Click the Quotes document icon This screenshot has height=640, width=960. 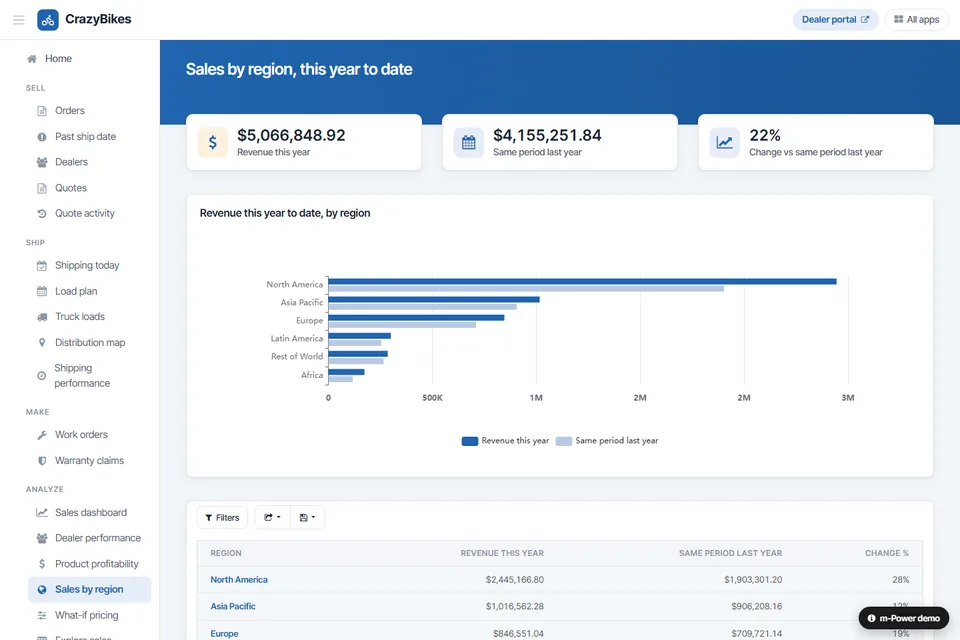(x=42, y=188)
